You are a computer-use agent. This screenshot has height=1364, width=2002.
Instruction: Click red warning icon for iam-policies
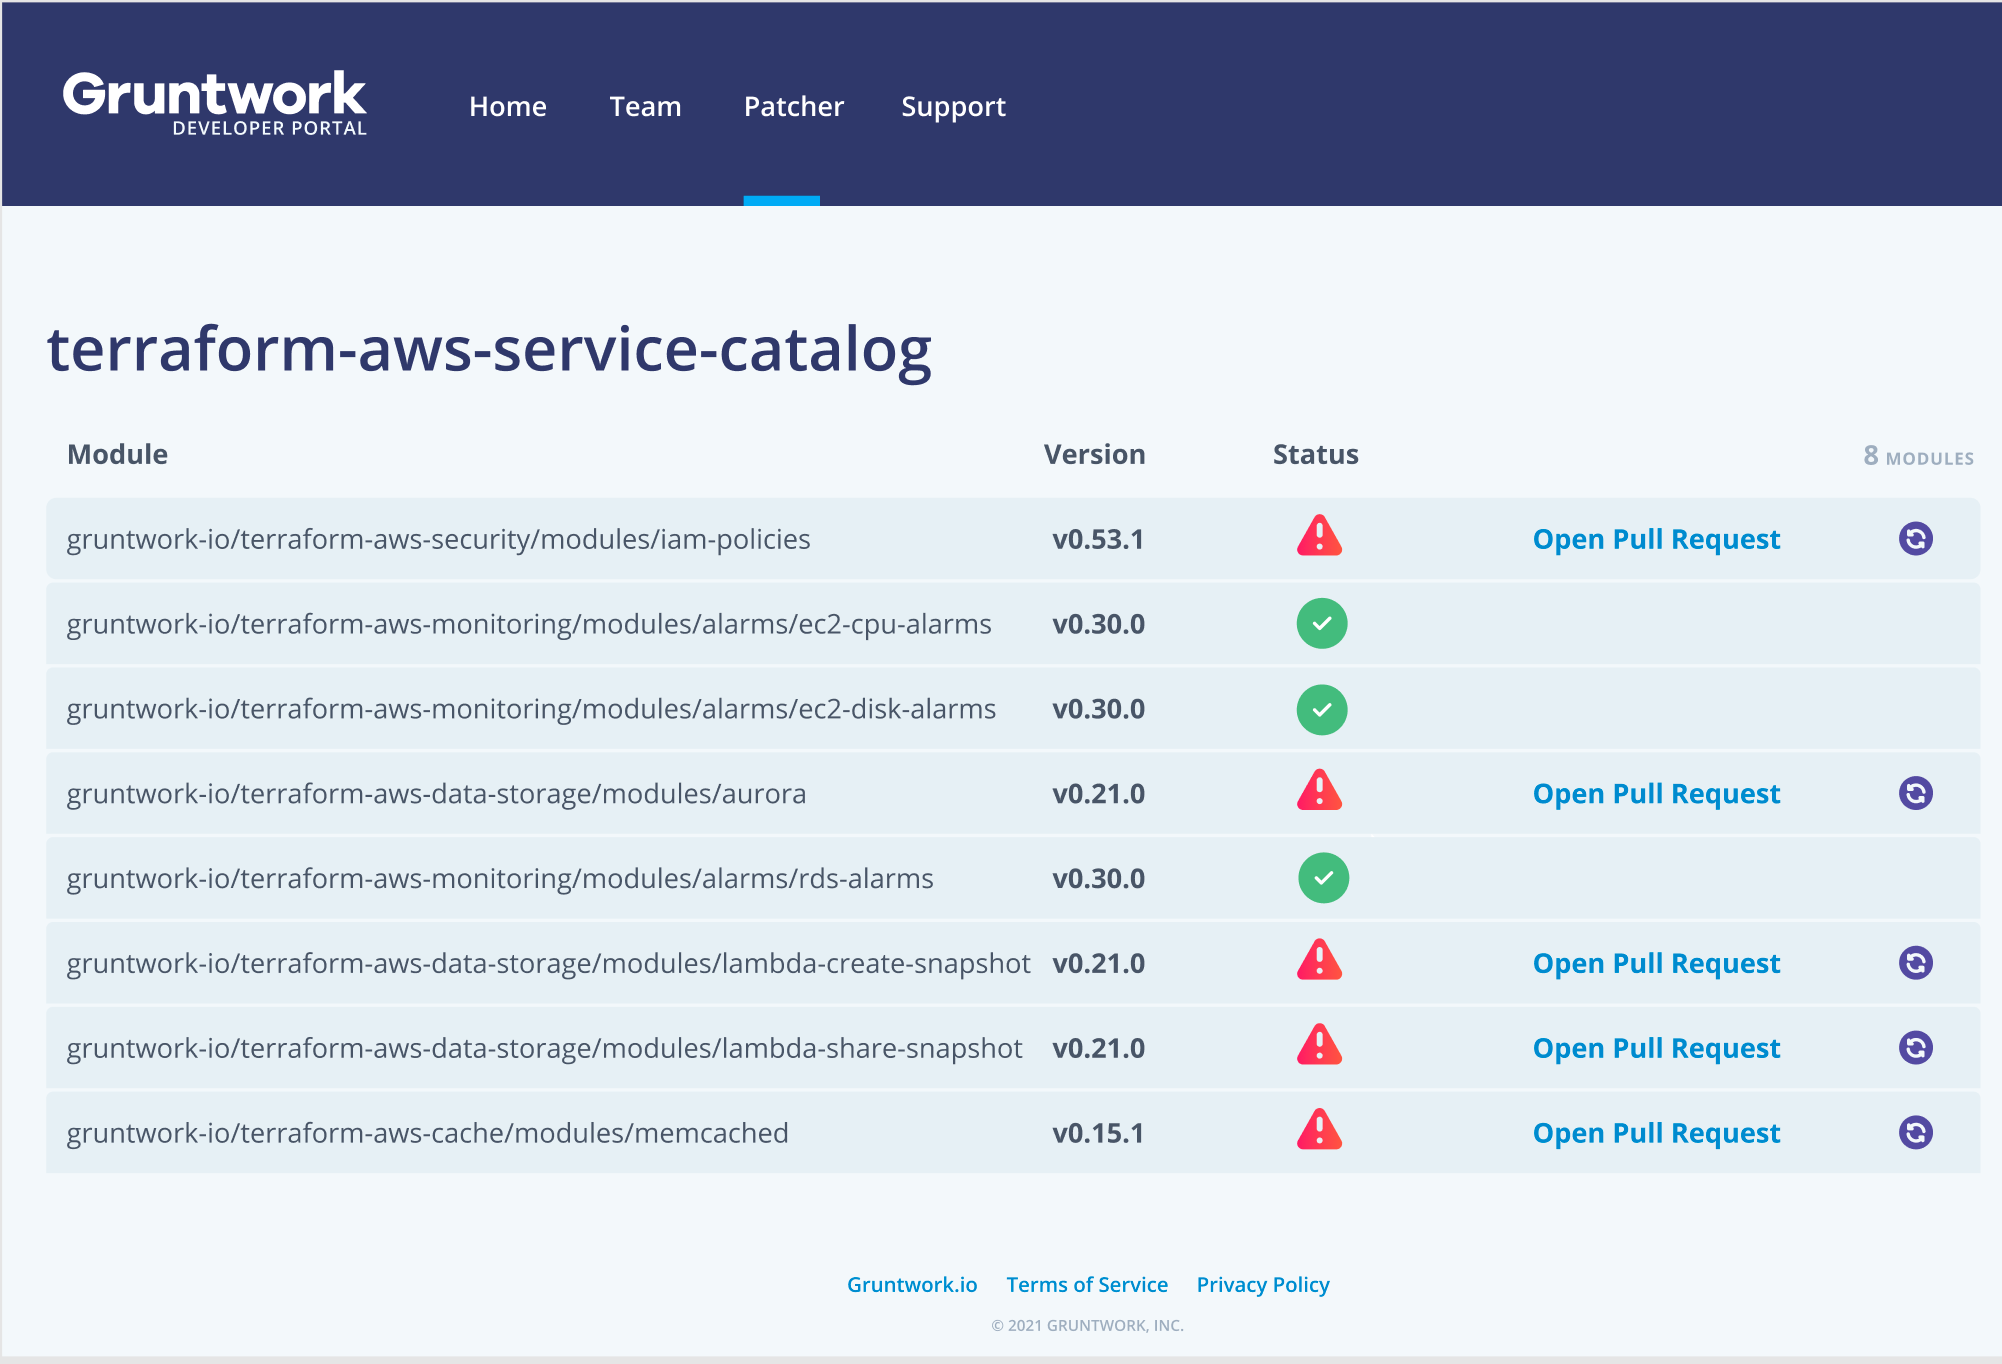pos(1319,537)
